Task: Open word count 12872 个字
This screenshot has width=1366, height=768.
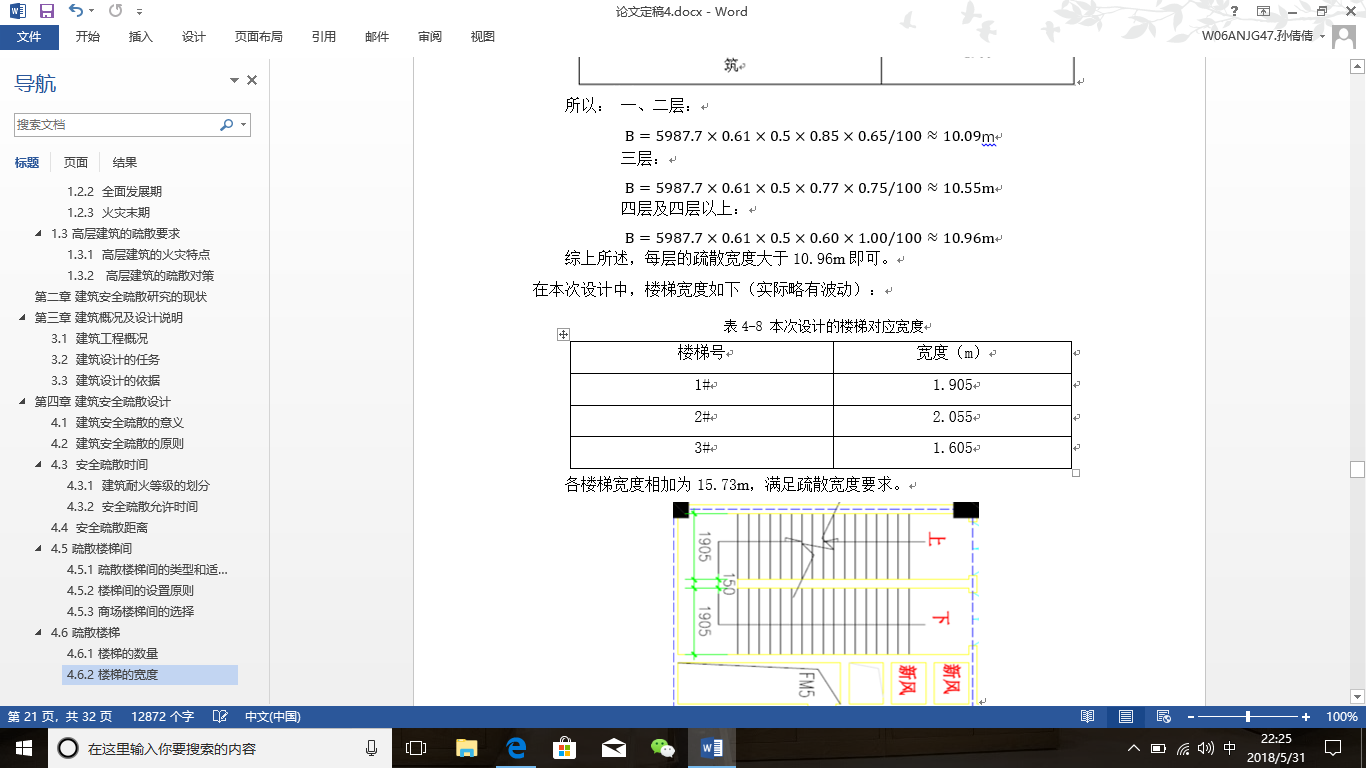Action: pyautogui.click(x=162, y=717)
